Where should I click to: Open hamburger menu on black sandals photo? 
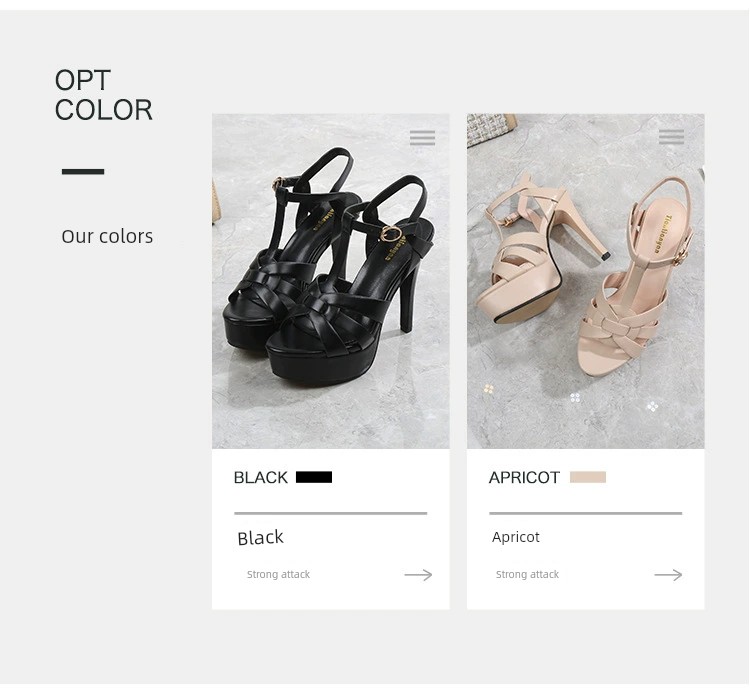point(422,138)
